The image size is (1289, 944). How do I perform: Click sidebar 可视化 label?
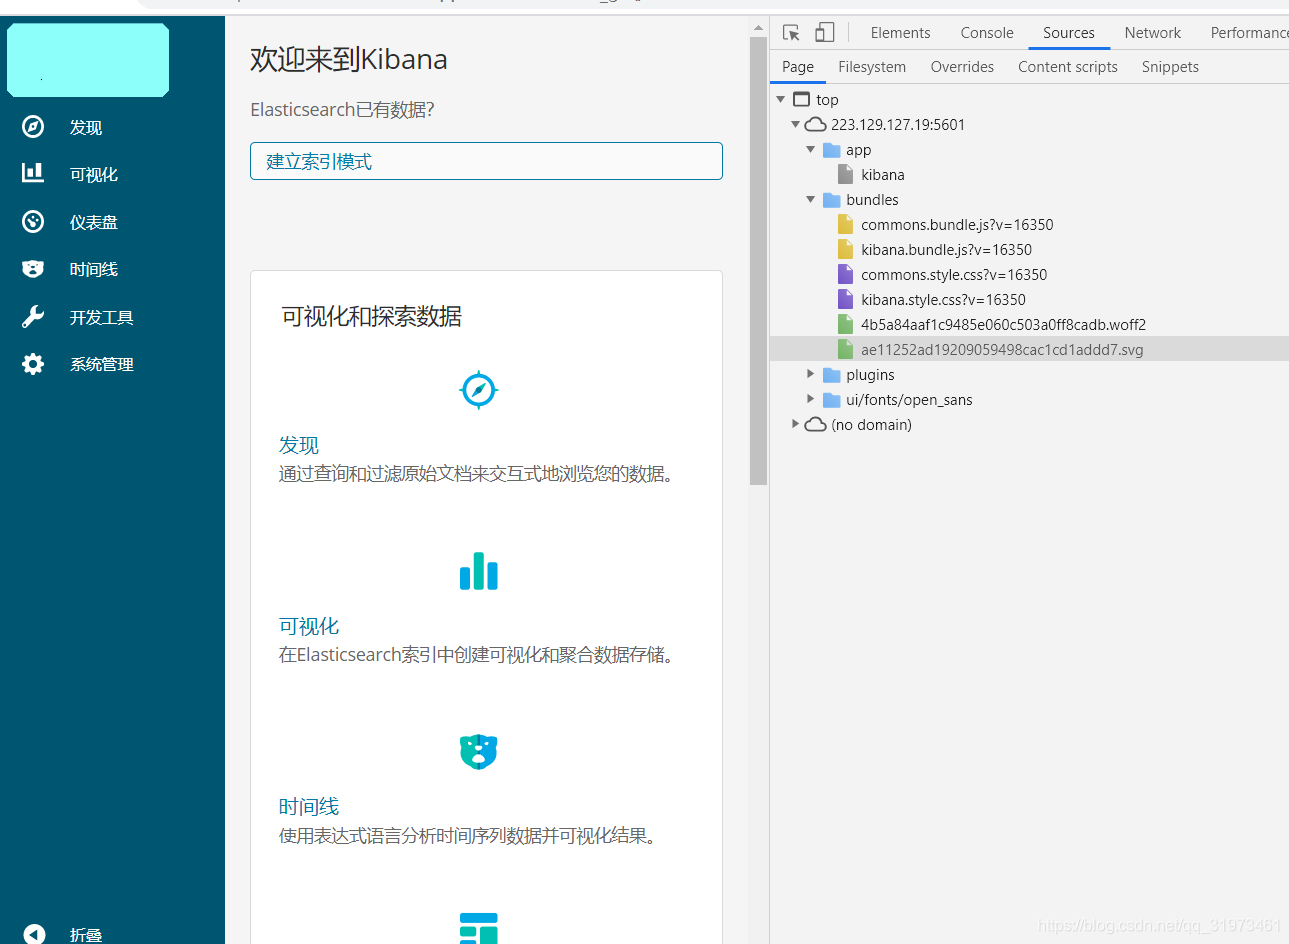pyautogui.click(x=94, y=174)
